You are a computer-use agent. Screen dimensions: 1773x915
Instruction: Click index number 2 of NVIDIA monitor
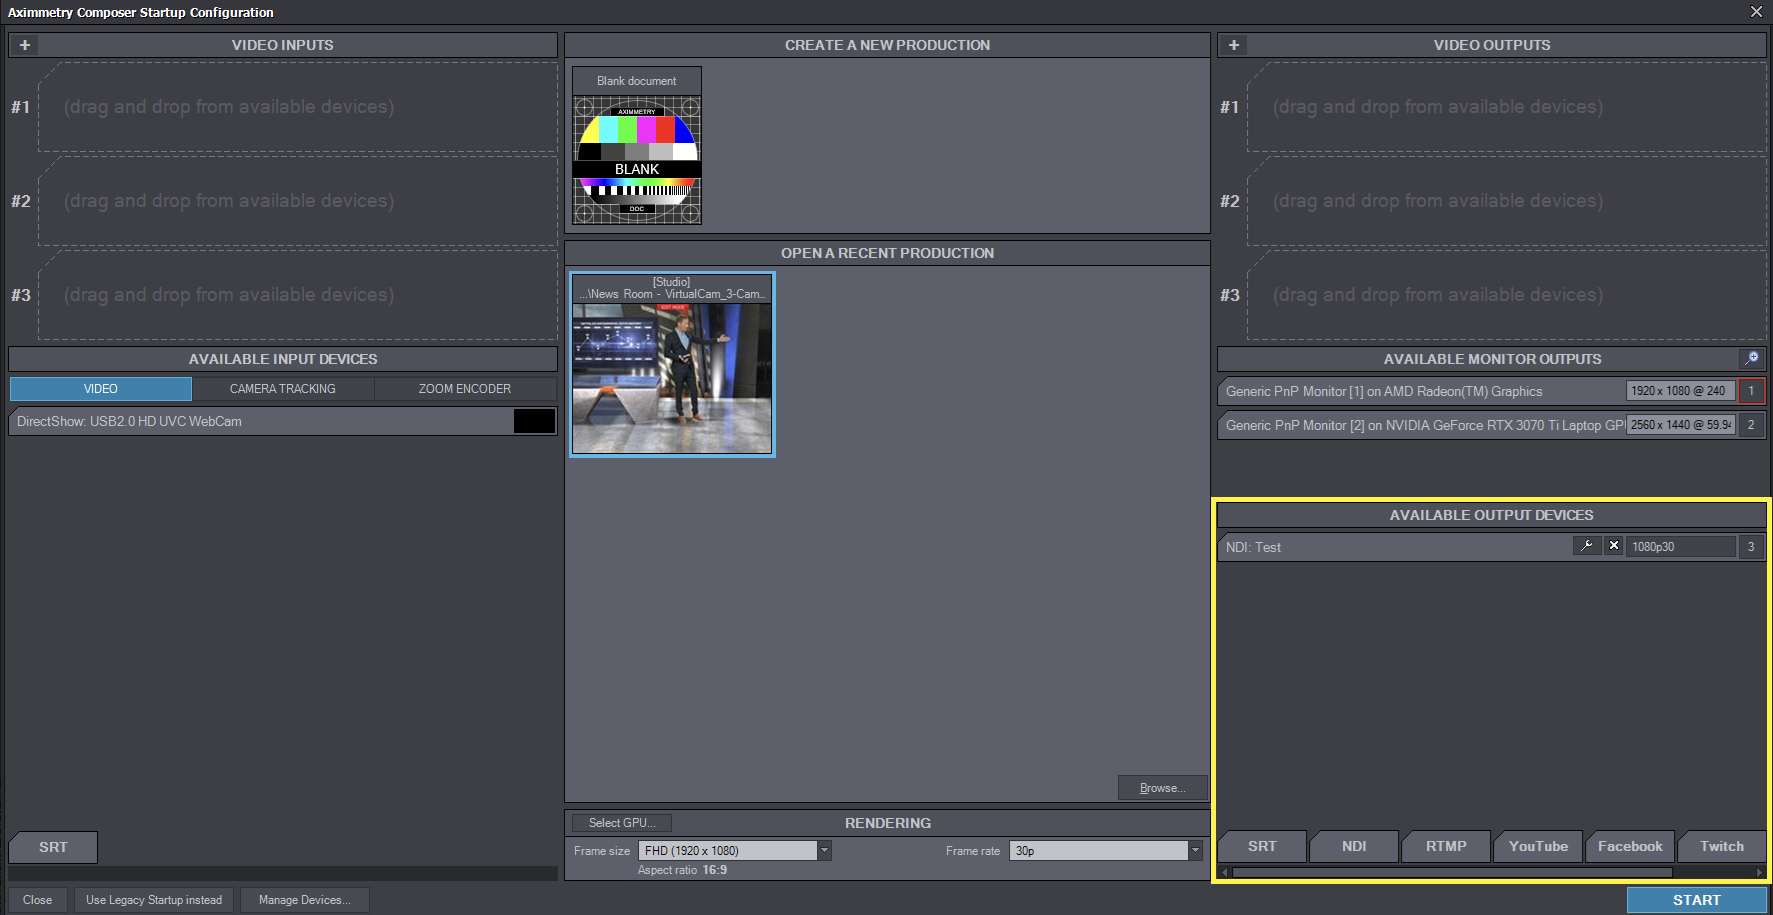1751,425
